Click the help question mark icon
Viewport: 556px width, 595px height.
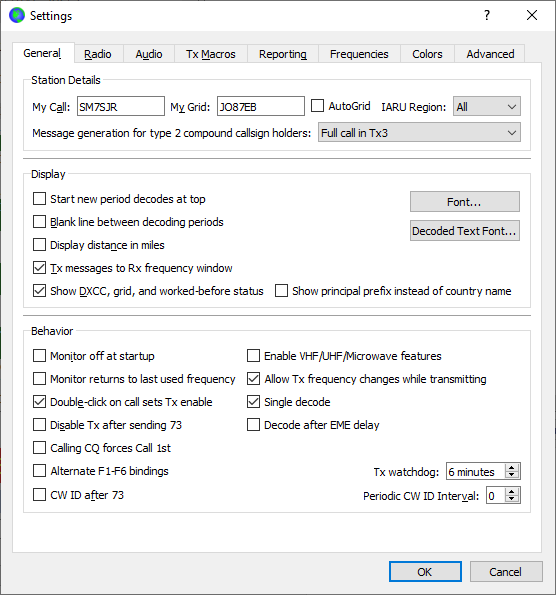coord(487,15)
